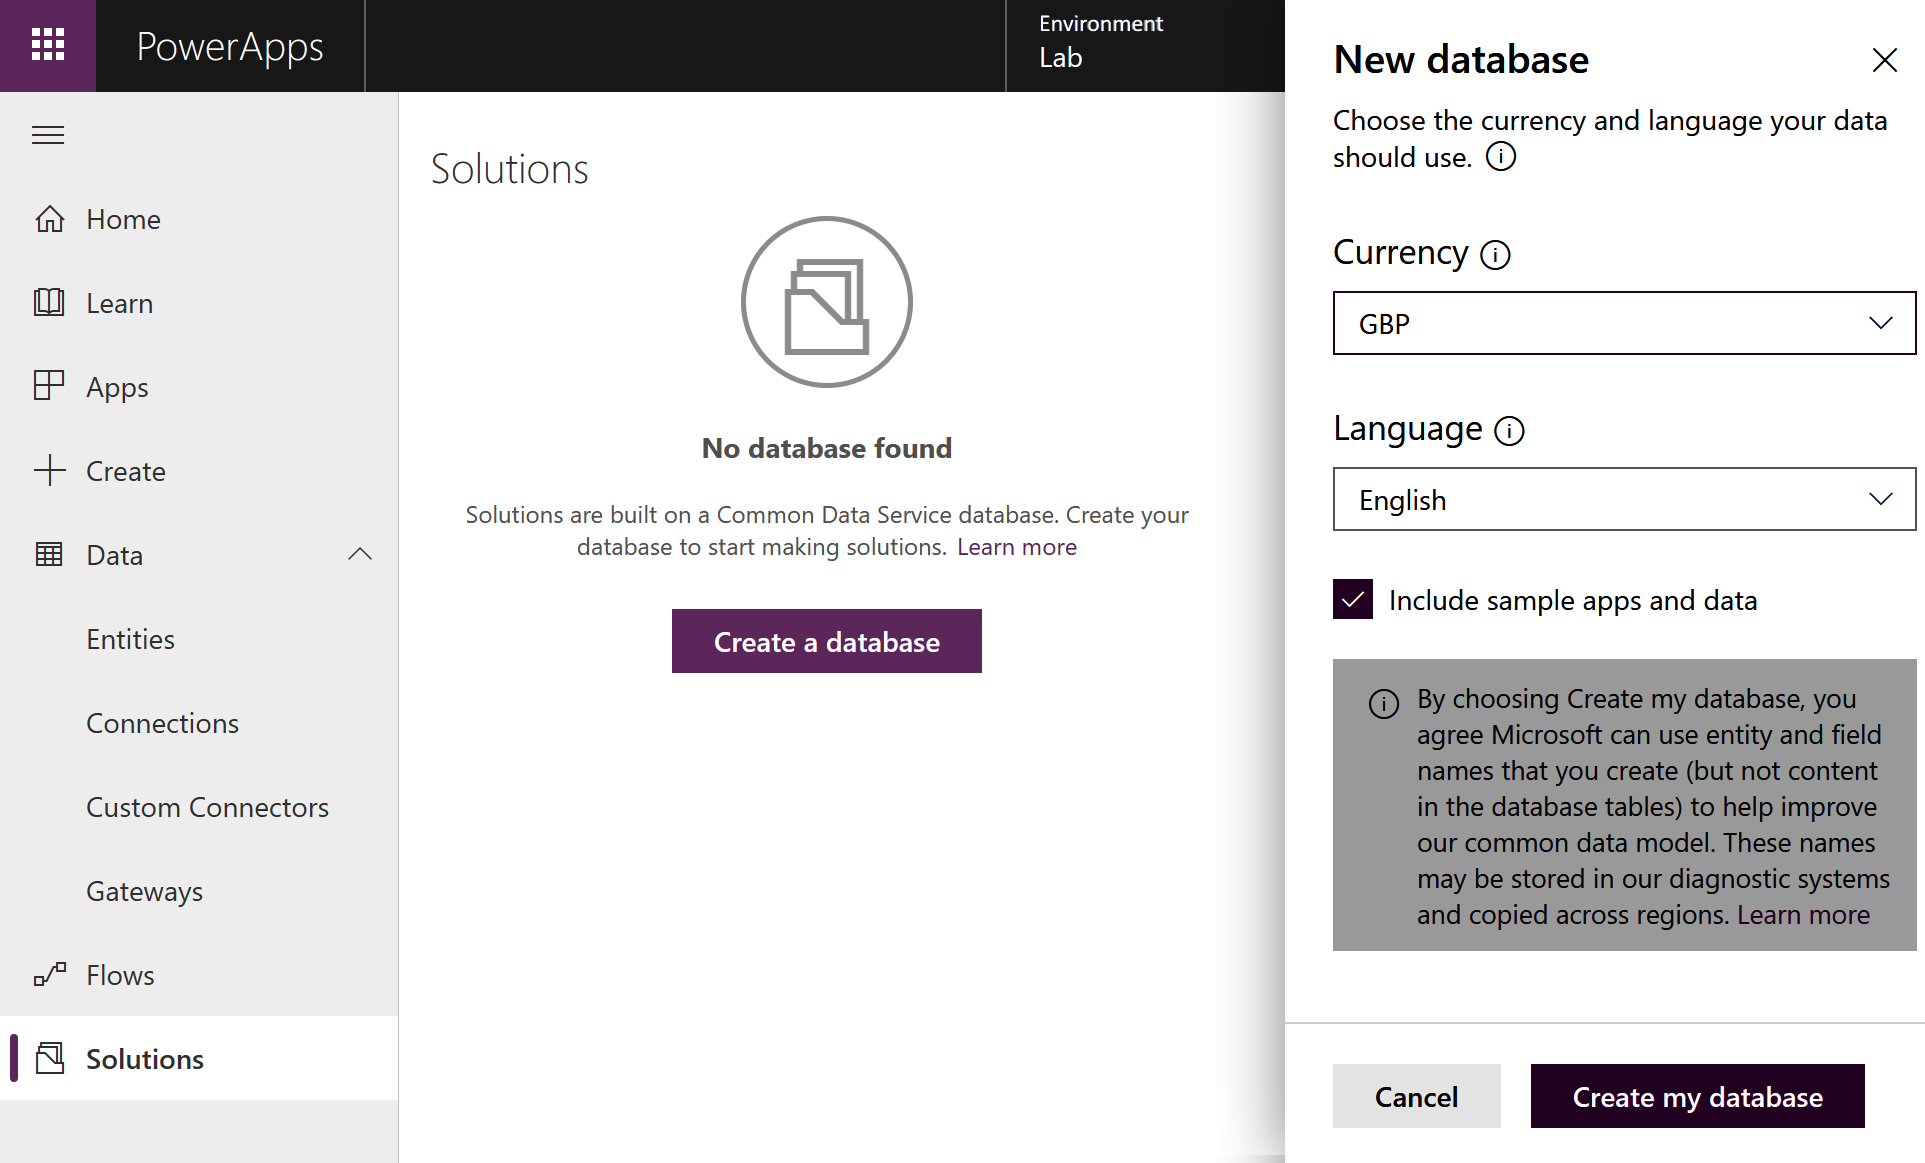Click the Learn book icon

49,302
